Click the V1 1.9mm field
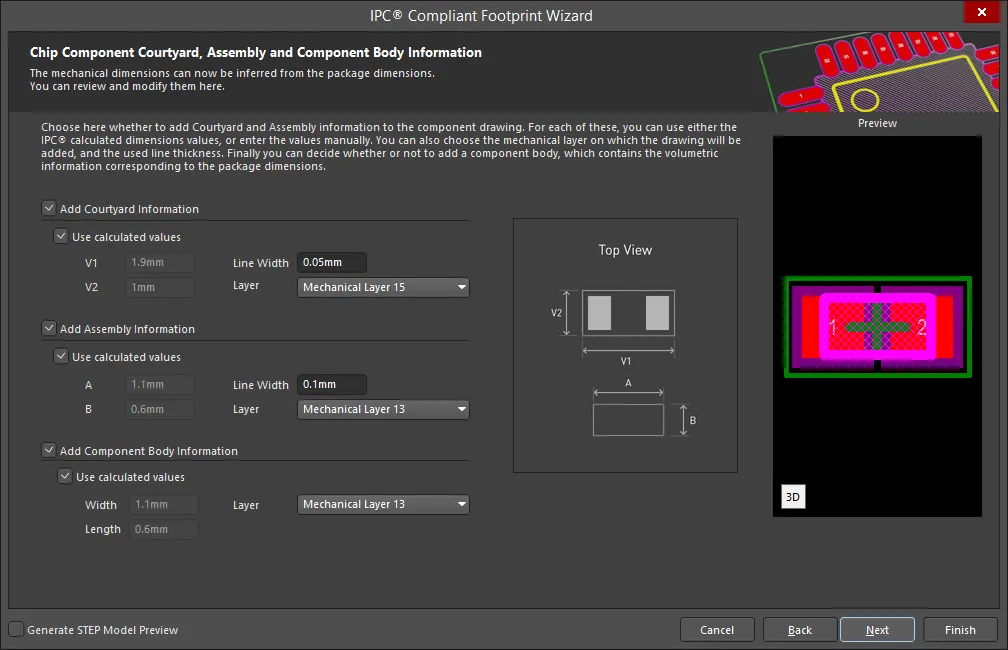 coord(159,262)
